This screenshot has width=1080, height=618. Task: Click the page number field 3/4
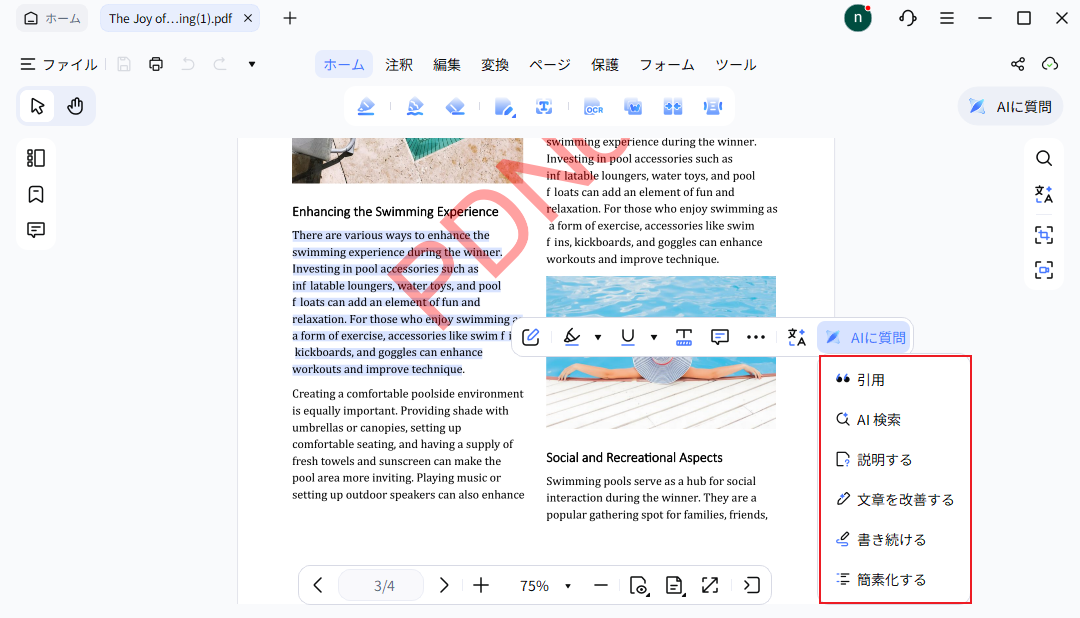point(384,586)
